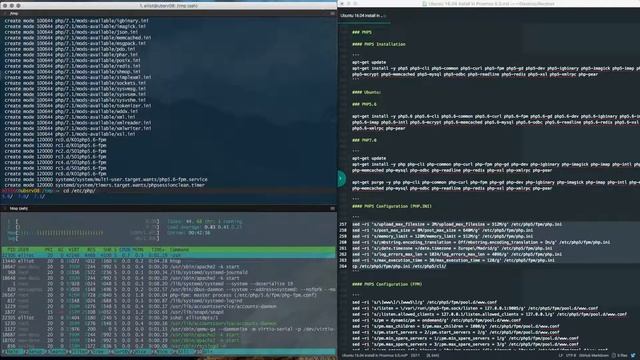
Task: Sort htop by the PID column header
Action: pyautogui.click(x=11, y=249)
